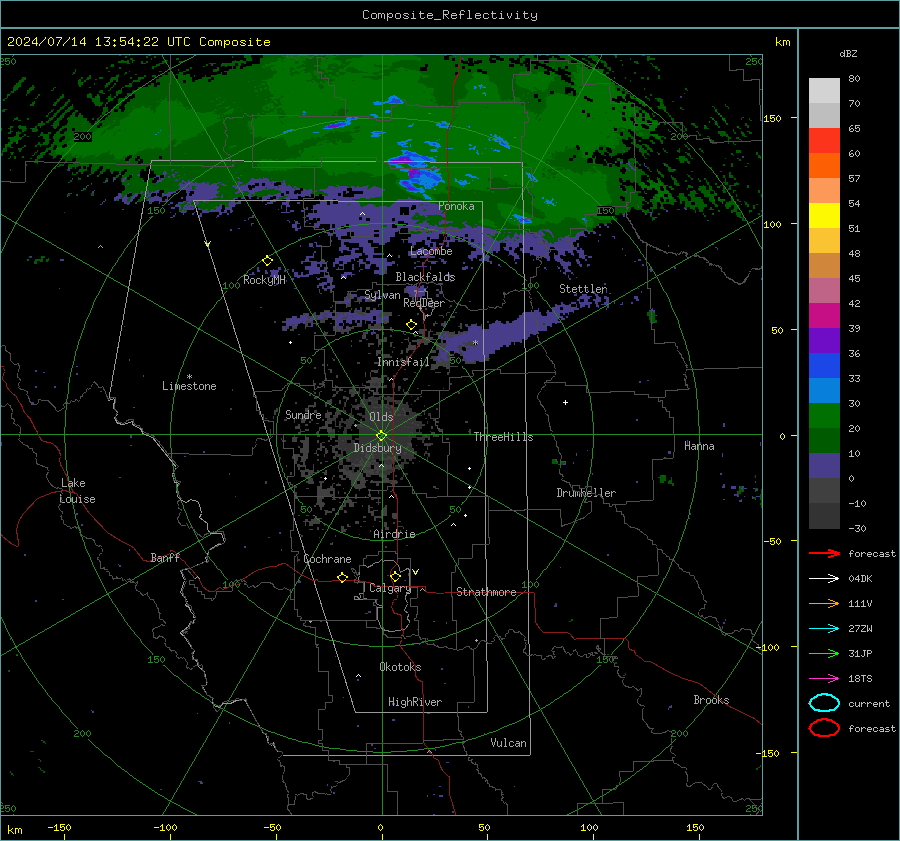Viewport: 900px width, 841px height.
Task: Click the cyan current ellipse legend icon
Action: tap(824, 703)
